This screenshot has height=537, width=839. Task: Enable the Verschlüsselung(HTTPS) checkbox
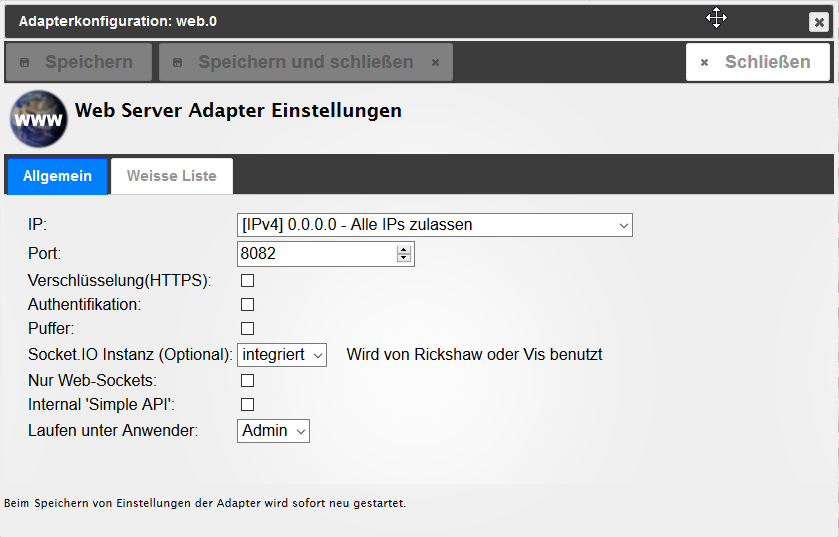click(248, 281)
